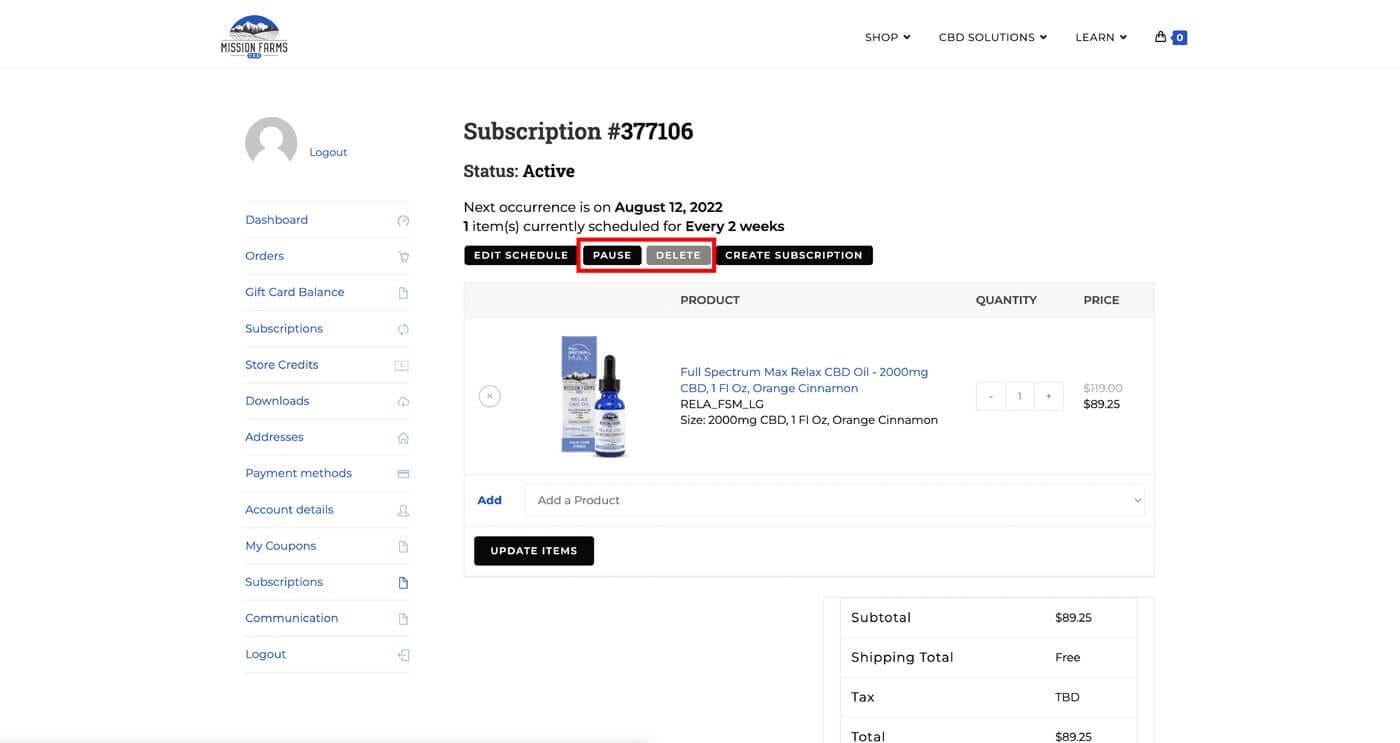Decrease quantity with the minus button
1400x743 pixels.
(991, 396)
